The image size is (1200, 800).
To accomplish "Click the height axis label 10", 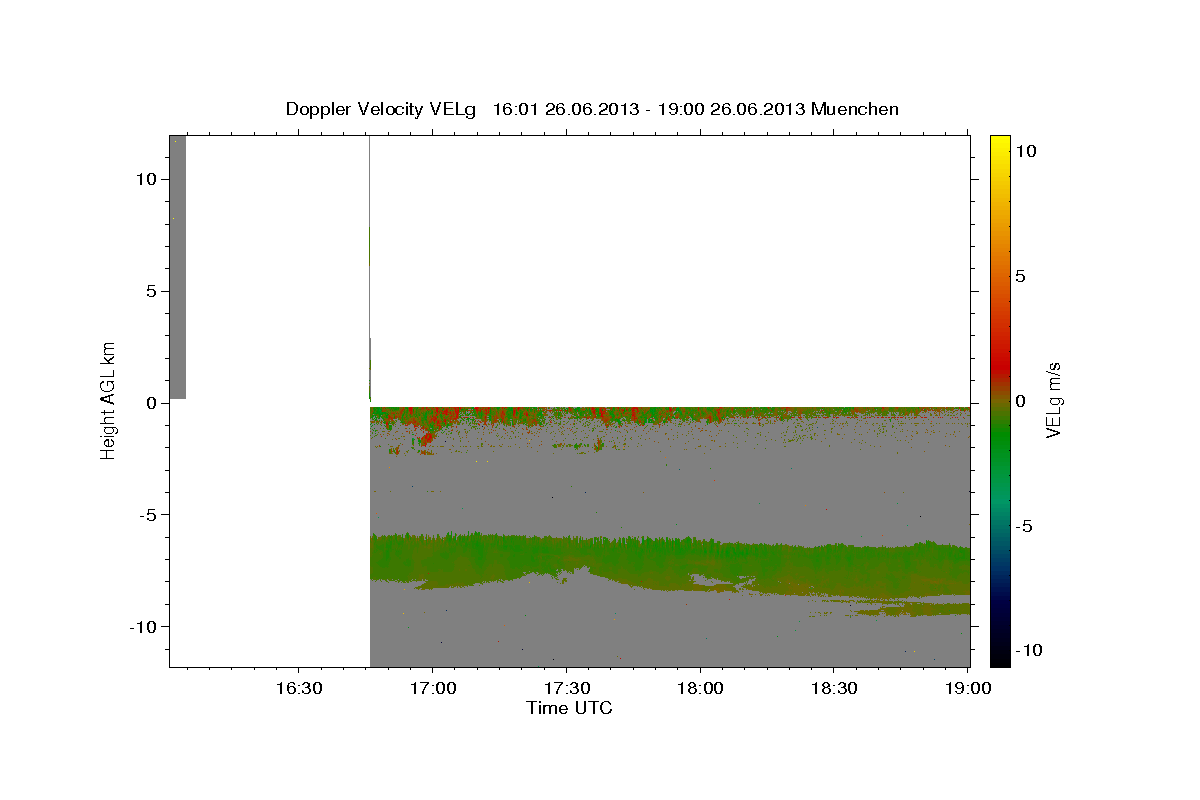I will click(146, 180).
